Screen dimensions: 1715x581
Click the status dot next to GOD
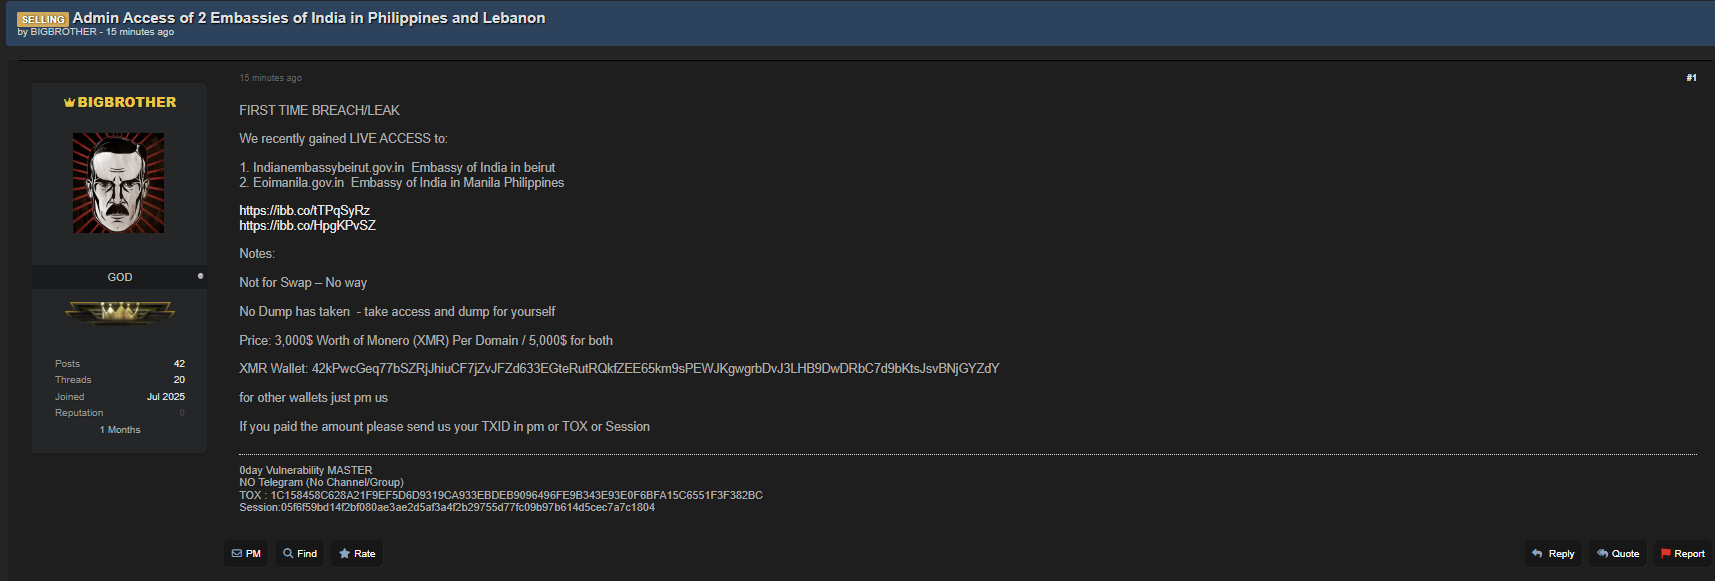tap(200, 276)
